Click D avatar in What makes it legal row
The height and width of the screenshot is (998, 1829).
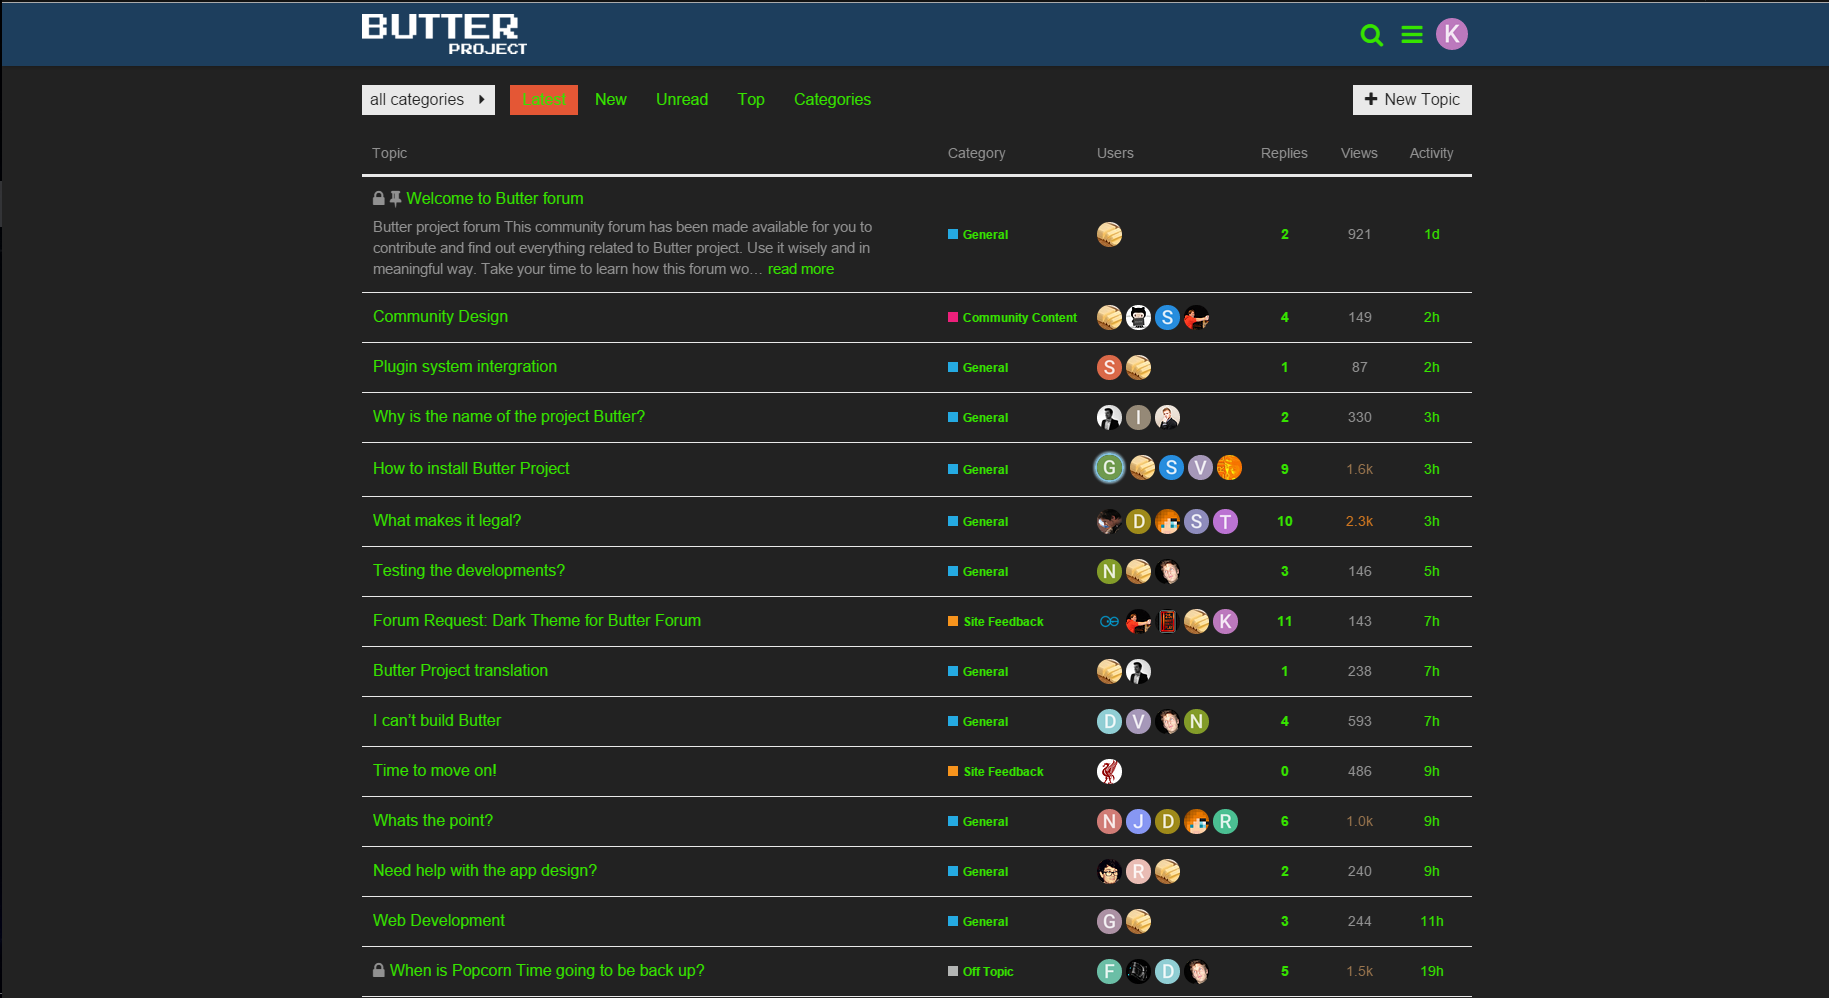tap(1138, 521)
